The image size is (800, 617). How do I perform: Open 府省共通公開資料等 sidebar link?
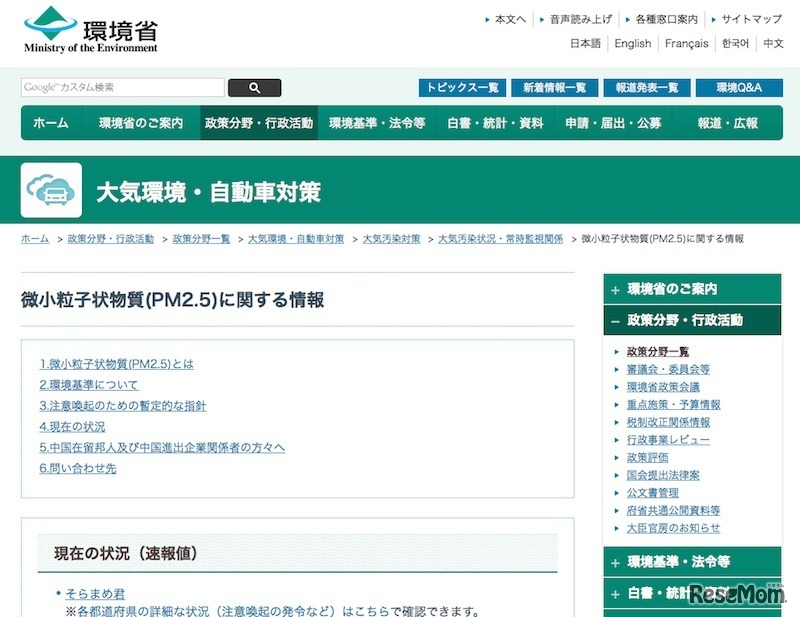click(x=673, y=510)
